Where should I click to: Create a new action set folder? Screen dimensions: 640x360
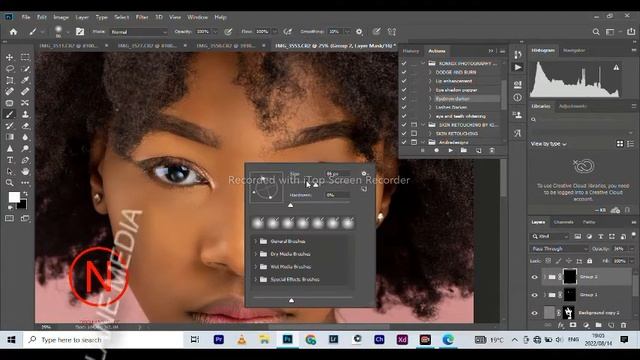[464, 151]
